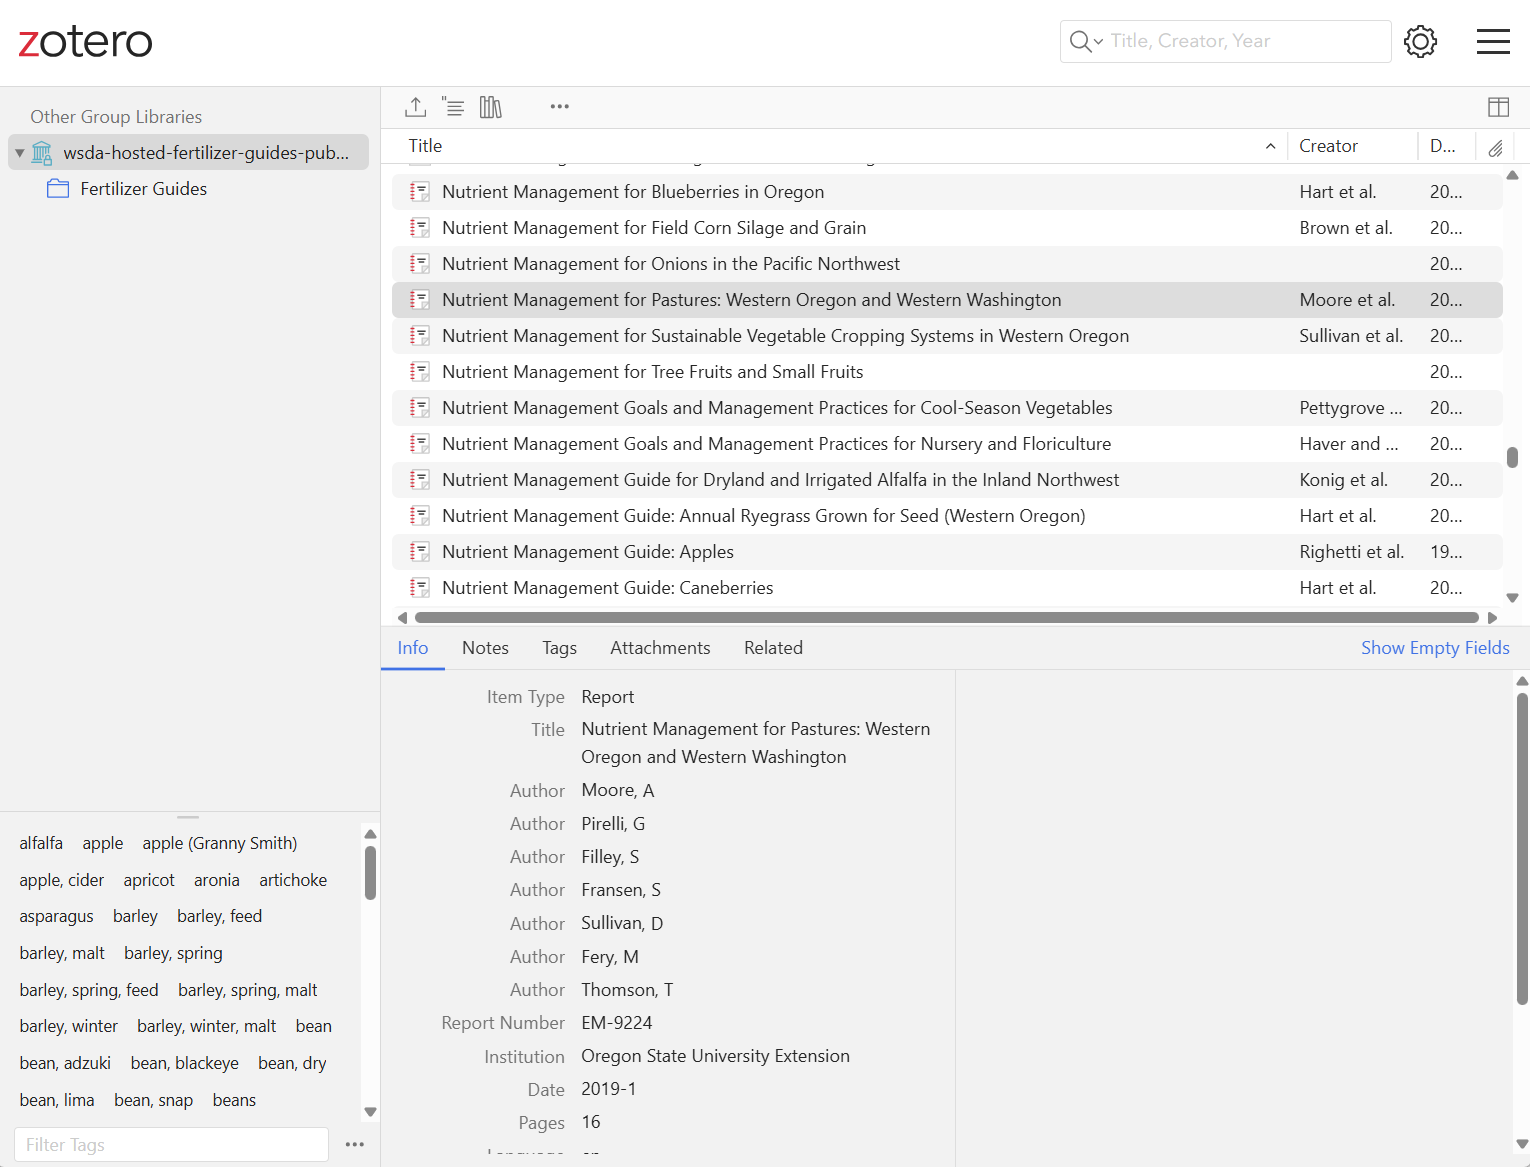Open Zotero settings via the gear icon

(x=1420, y=41)
